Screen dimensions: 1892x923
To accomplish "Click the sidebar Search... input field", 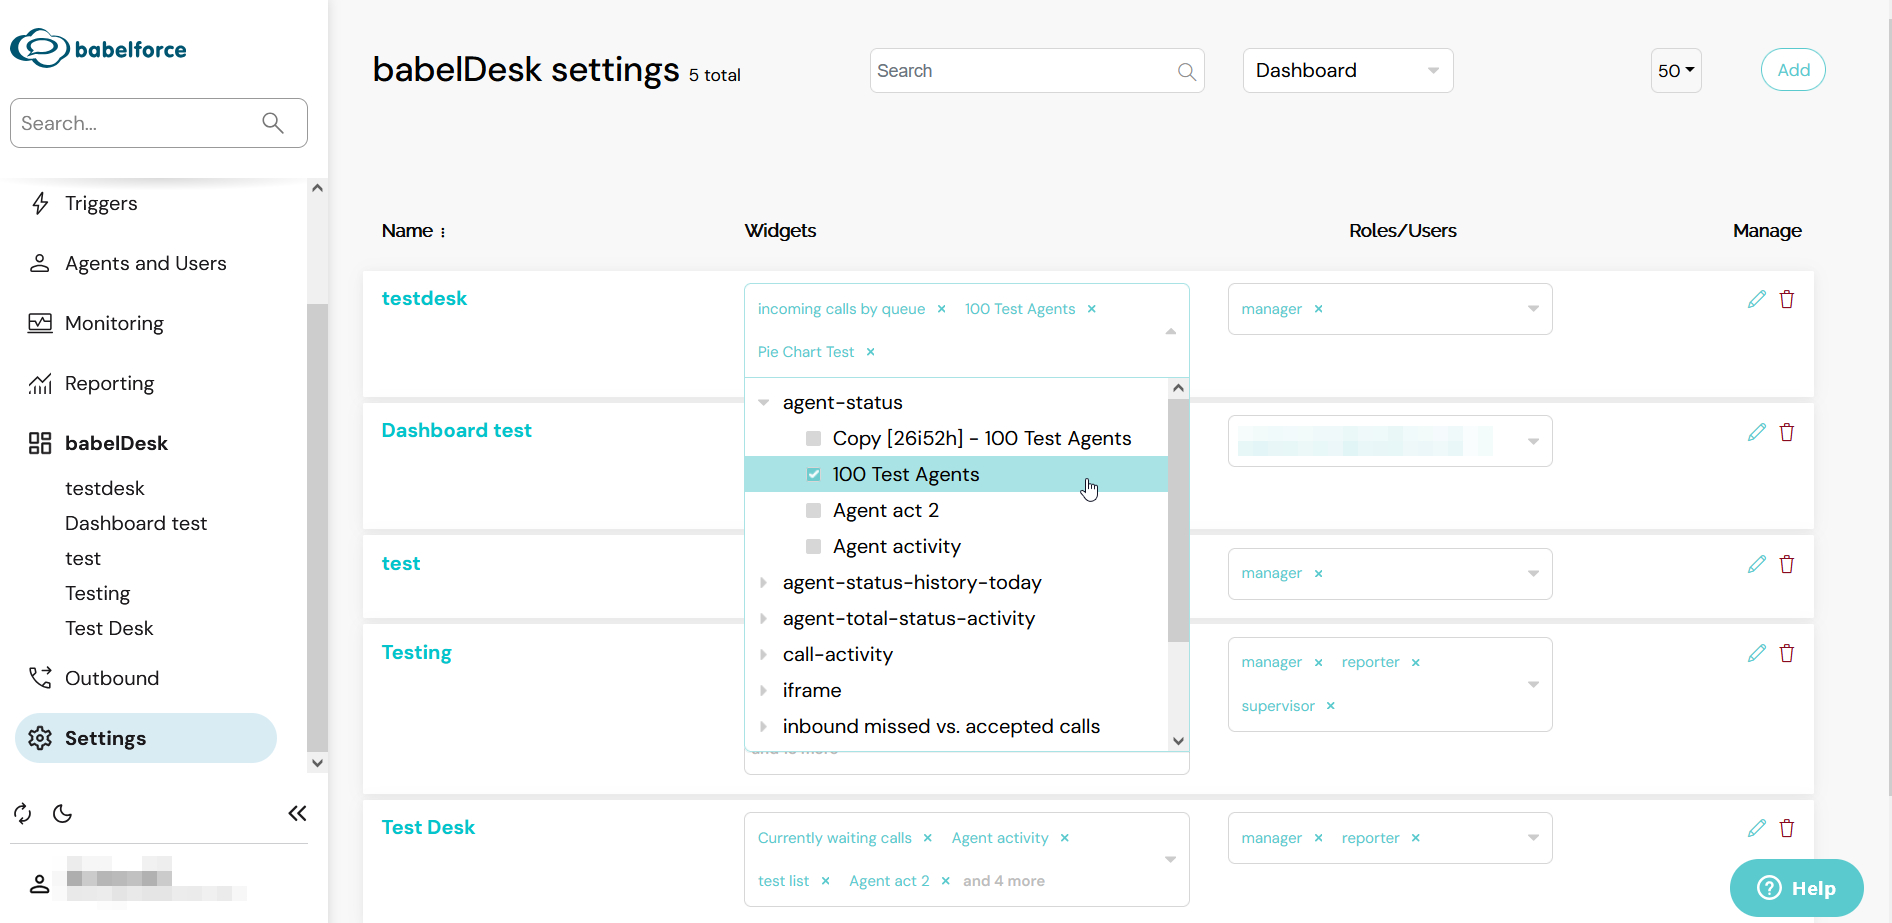I will [x=159, y=123].
